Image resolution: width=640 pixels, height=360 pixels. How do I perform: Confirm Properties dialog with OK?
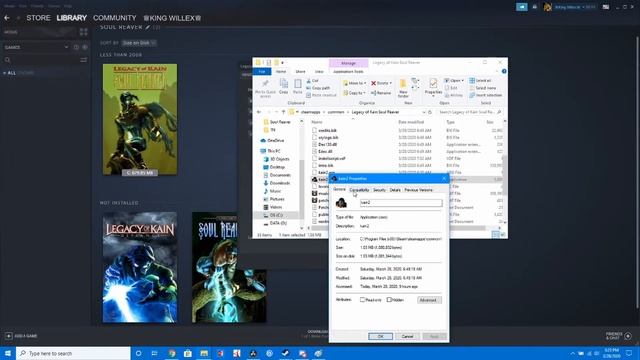pyautogui.click(x=380, y=336)
